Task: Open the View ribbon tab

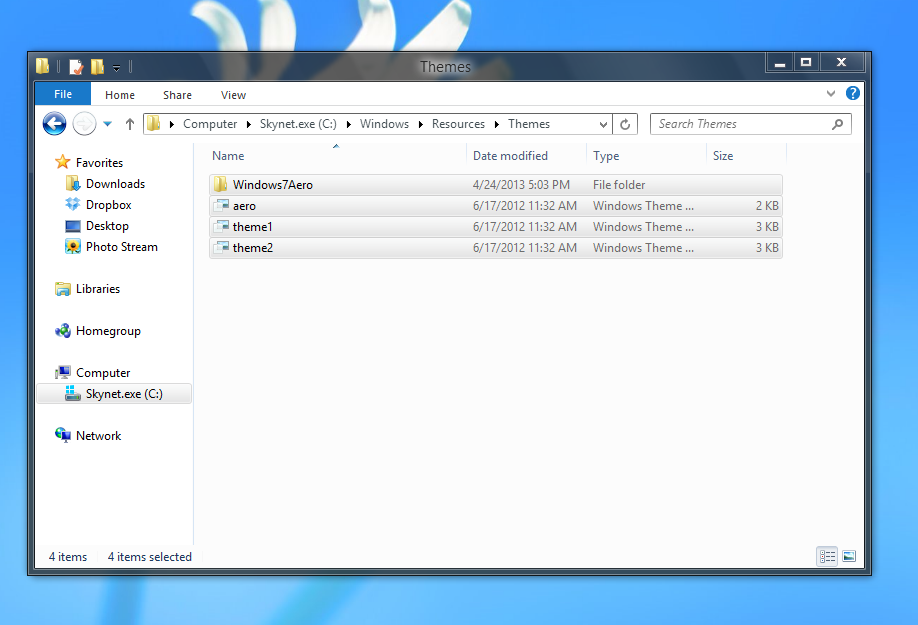Action: (x=233, y=95)
